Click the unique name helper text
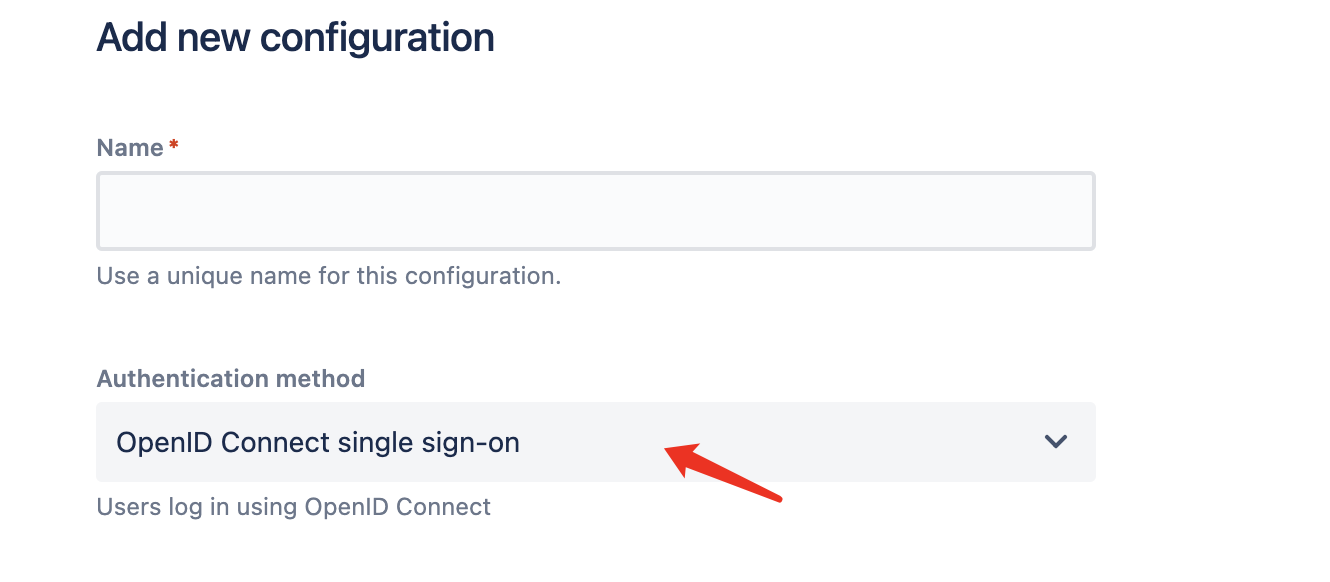This screenshot has height=582, width=1330. click(328, 275)
